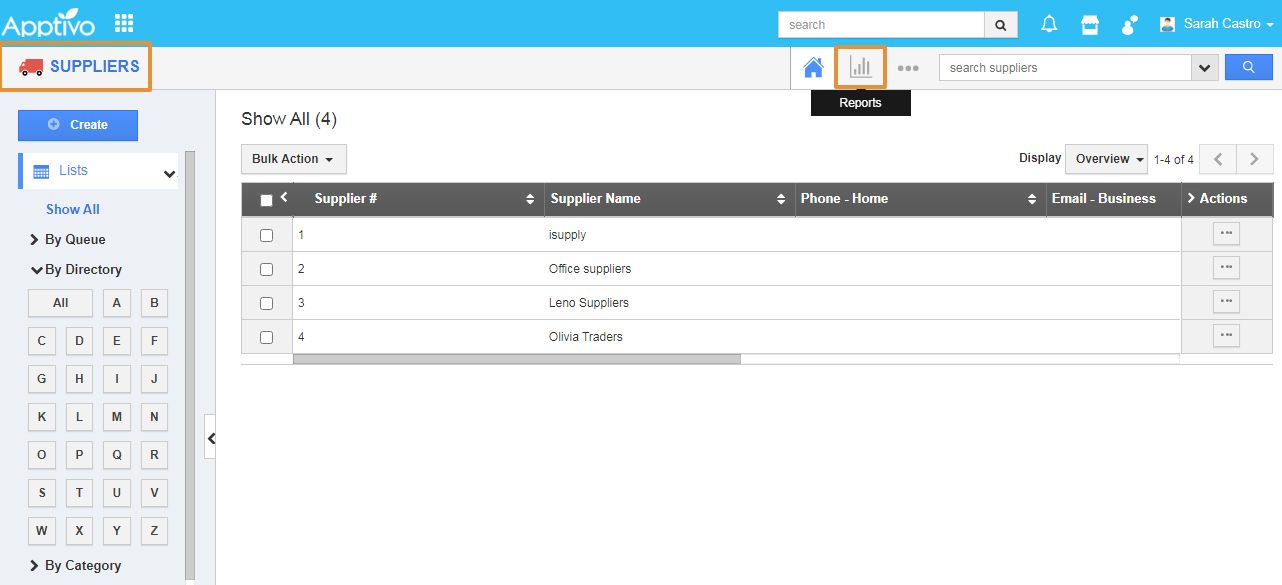Check the Olivia Traders row checkbox
Screen dimensions: 1282x585
266,337
